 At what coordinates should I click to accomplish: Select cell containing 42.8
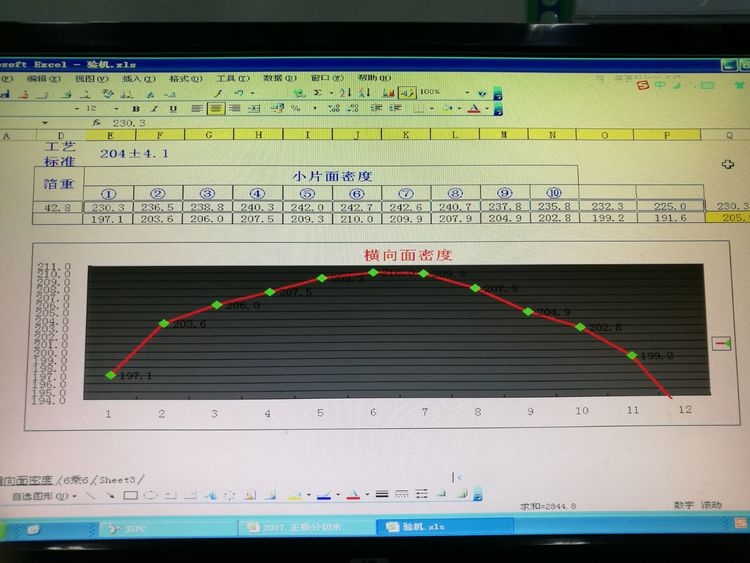pyautogui.click(x=58, y=206)
